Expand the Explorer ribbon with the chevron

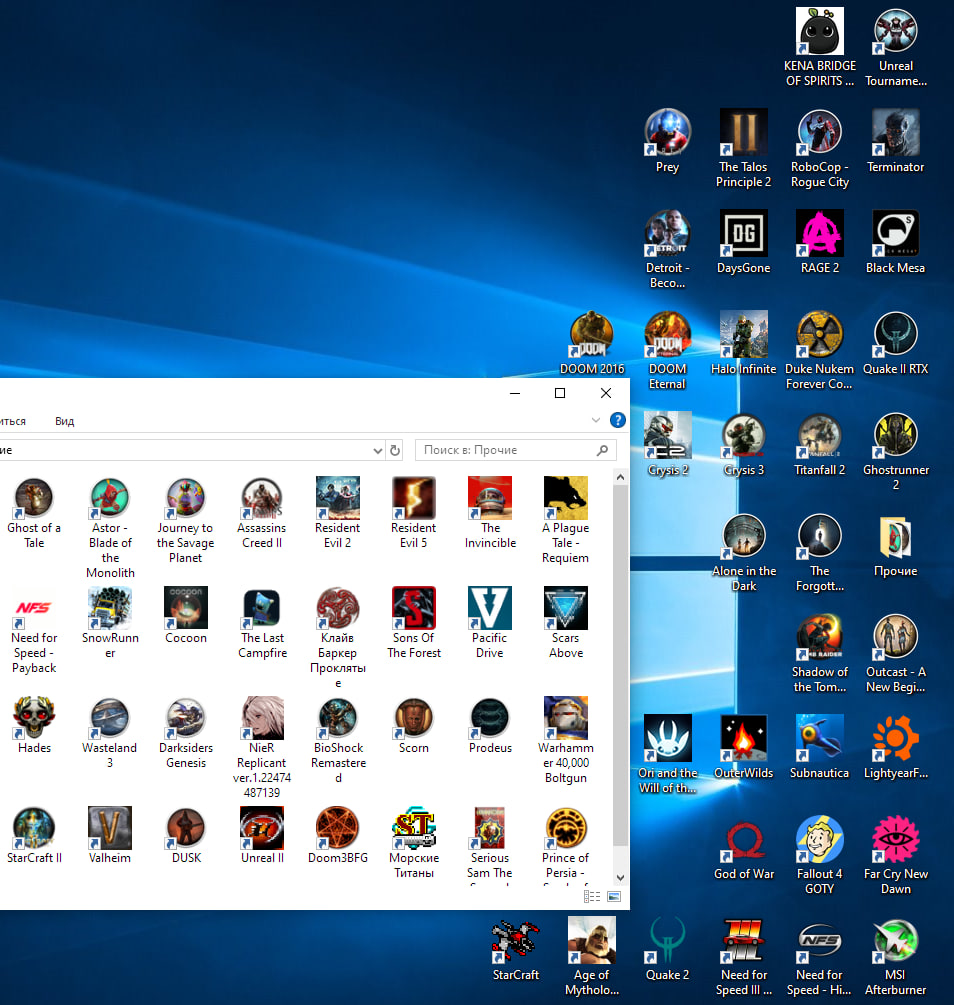[596, 420]
